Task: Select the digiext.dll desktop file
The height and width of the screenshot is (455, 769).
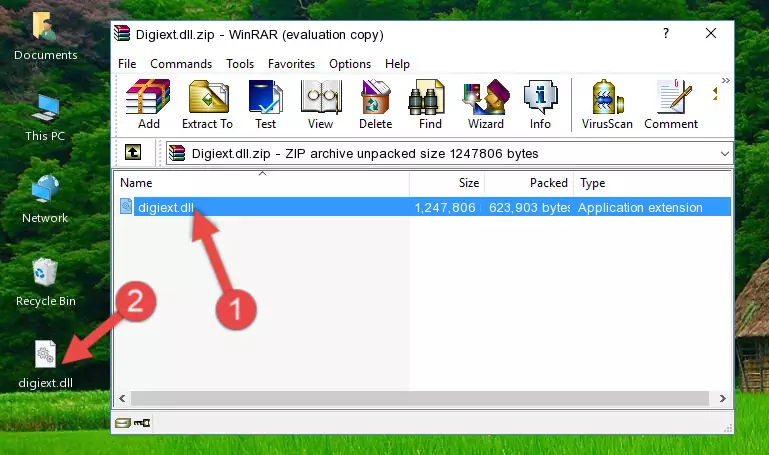Action: 46,365
